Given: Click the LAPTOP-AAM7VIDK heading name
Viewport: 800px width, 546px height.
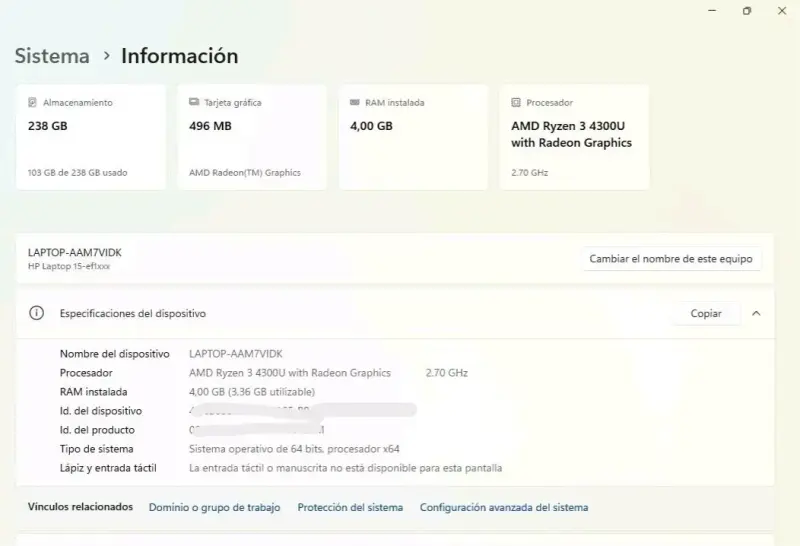Looking at the screenshot, I should tap(75, 252).
